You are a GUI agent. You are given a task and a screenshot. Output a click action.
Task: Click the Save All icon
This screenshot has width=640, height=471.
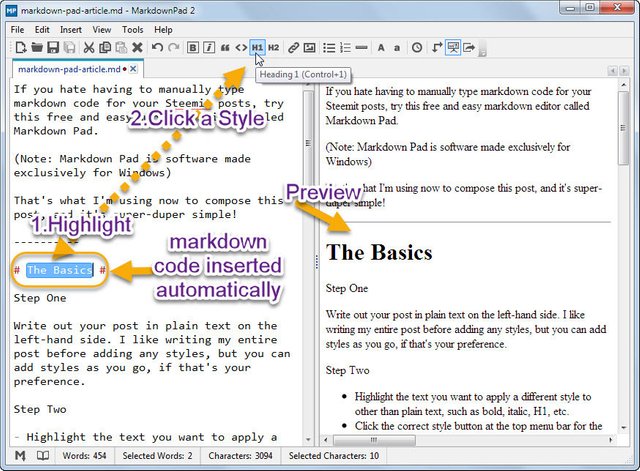(x=70, y=47)
